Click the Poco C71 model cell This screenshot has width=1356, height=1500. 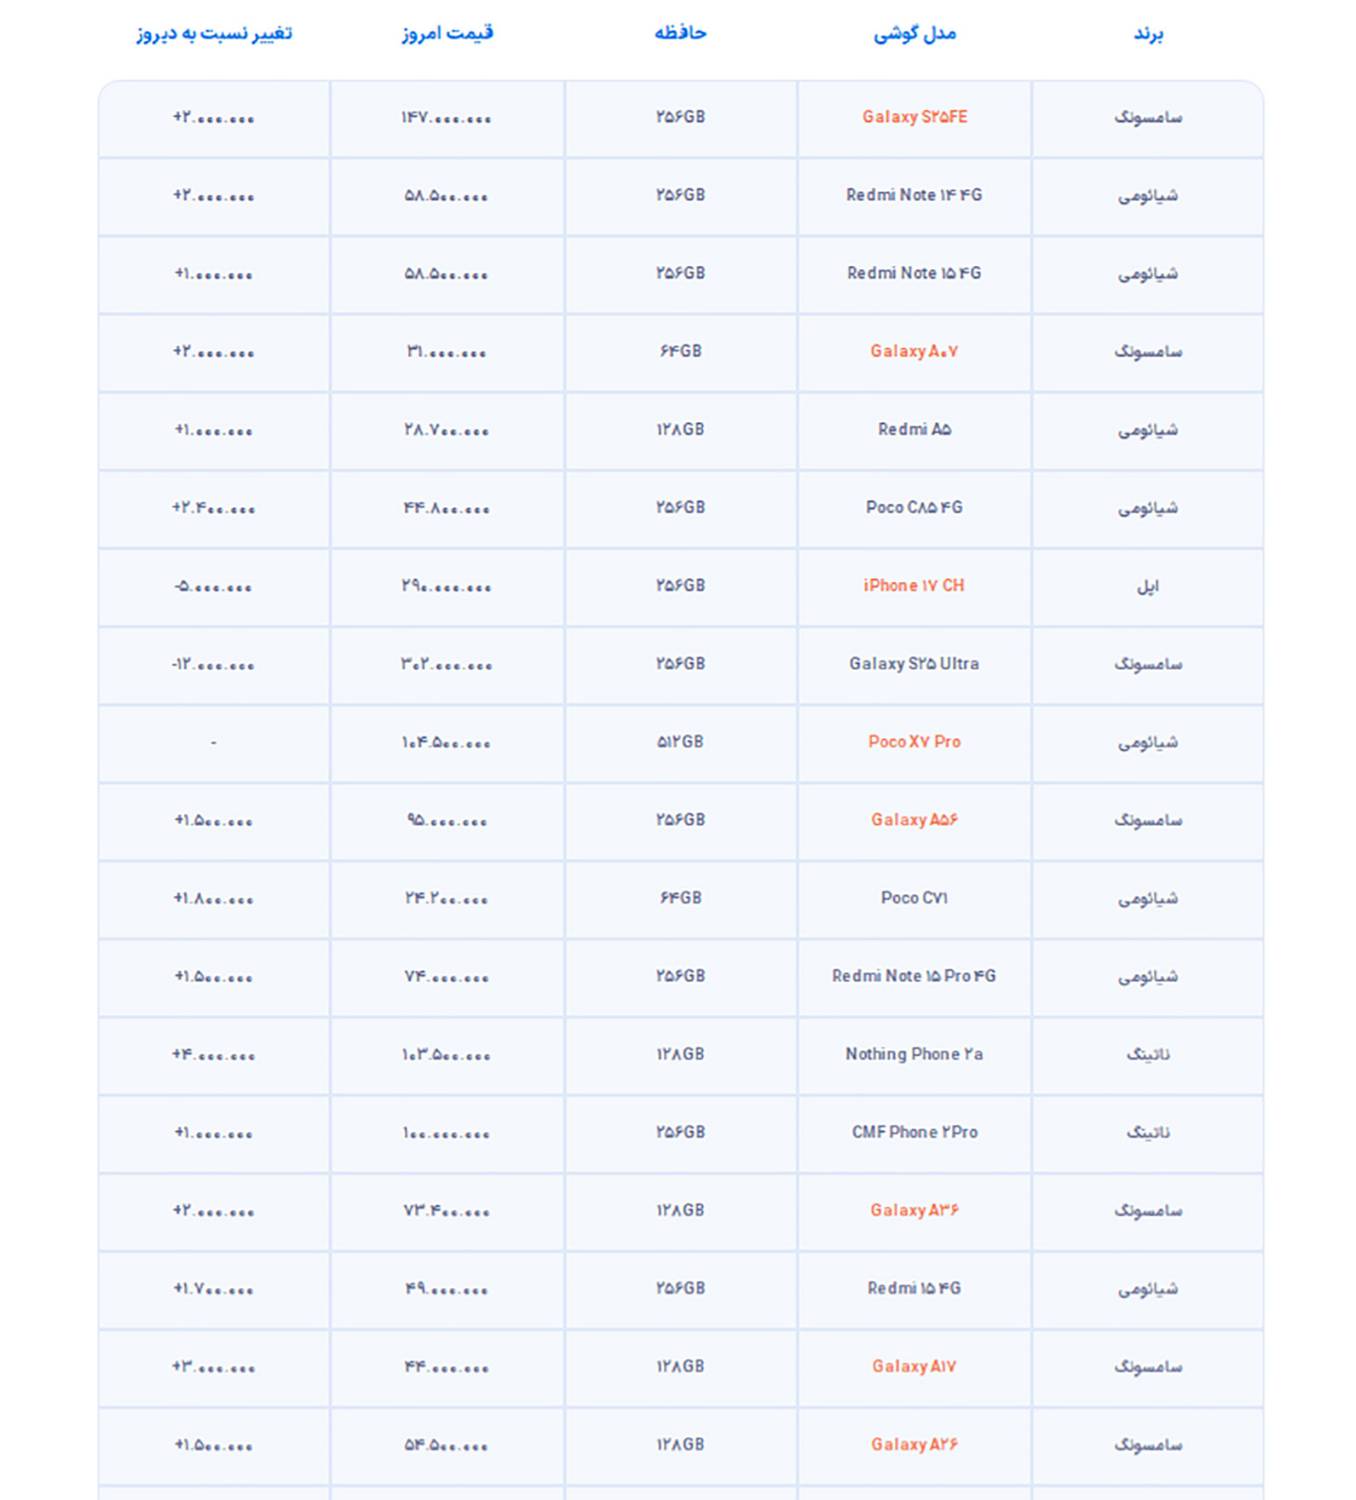[914, 898]
